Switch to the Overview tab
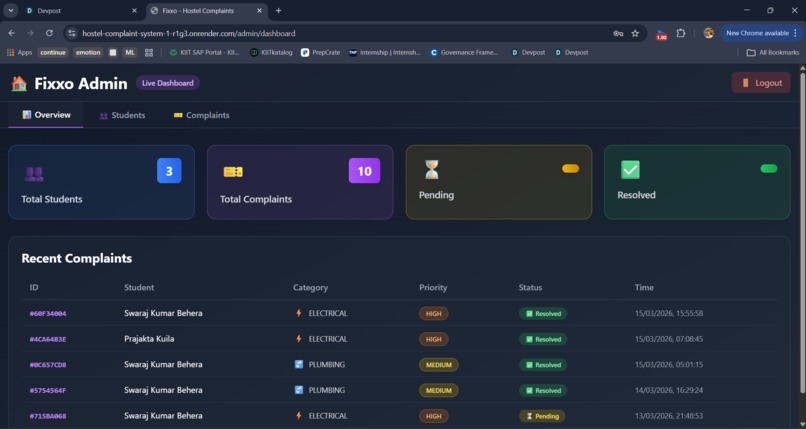806x429 pixels. [x=46, y=115]
